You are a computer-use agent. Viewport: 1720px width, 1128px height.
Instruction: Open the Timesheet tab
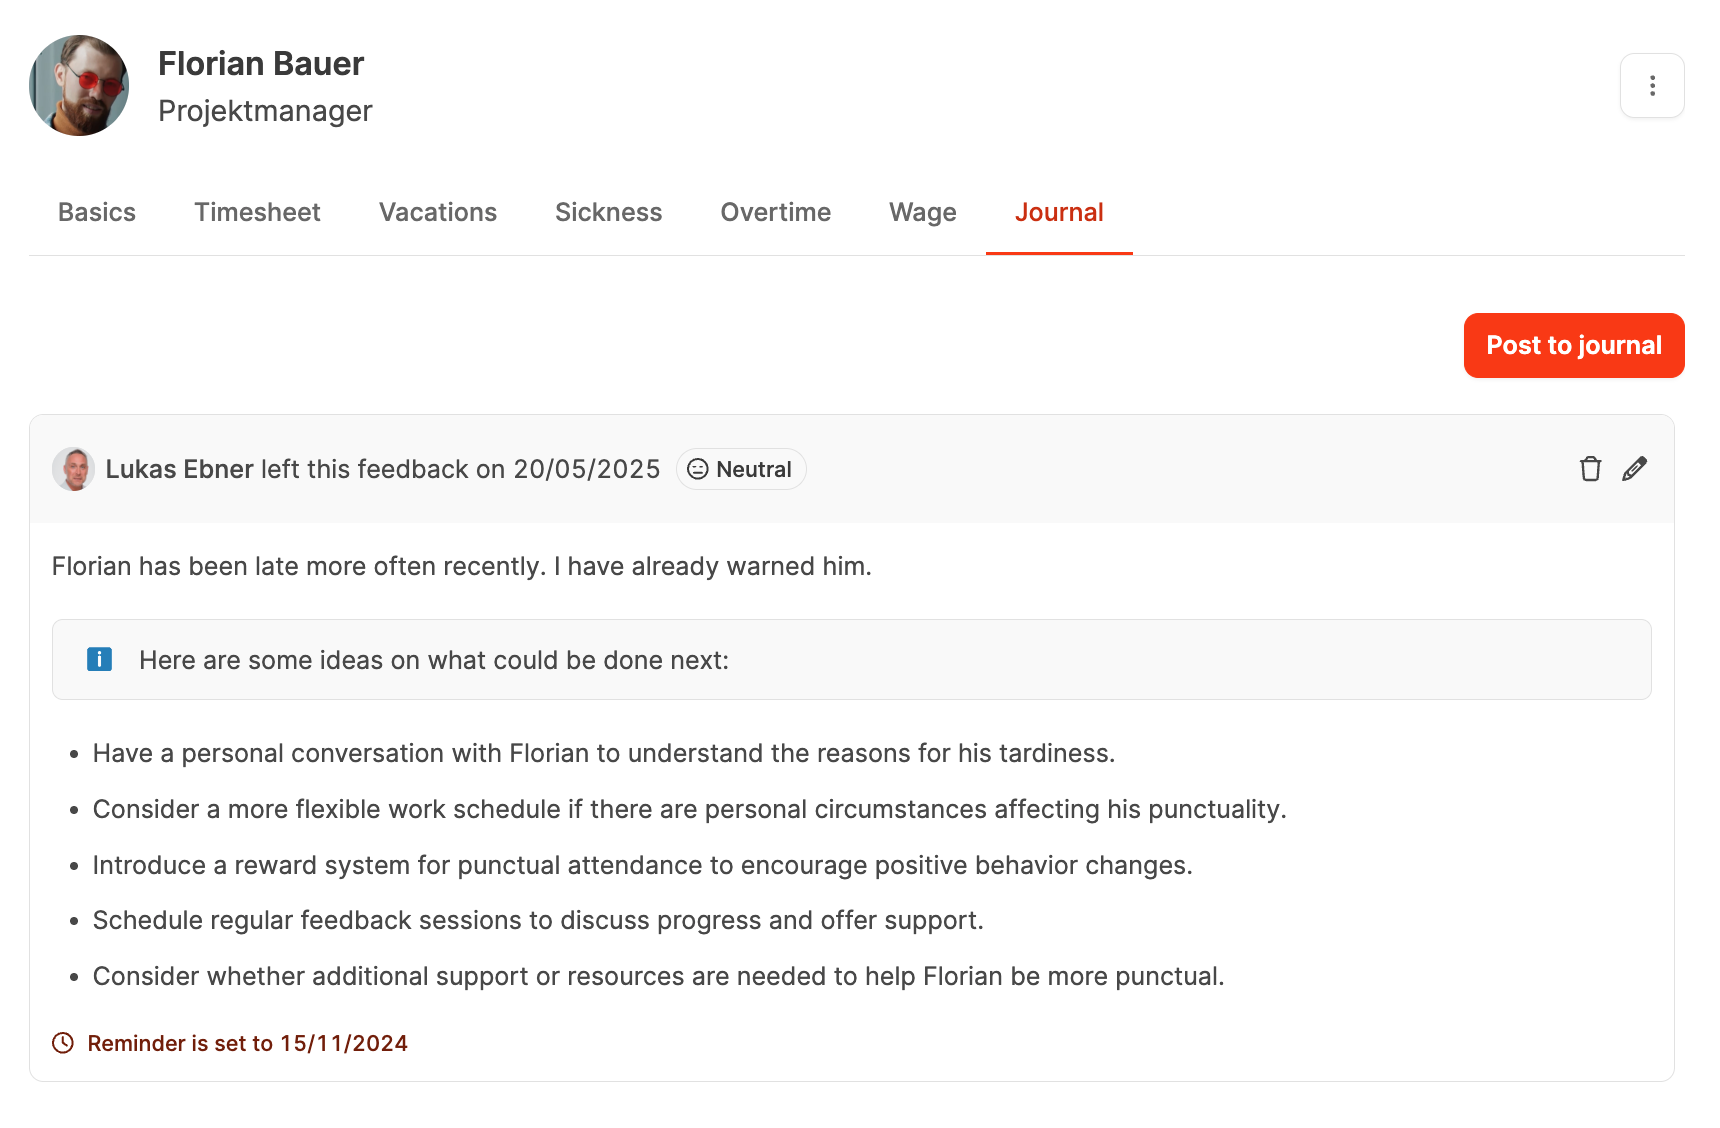click(x=257, y=212)
